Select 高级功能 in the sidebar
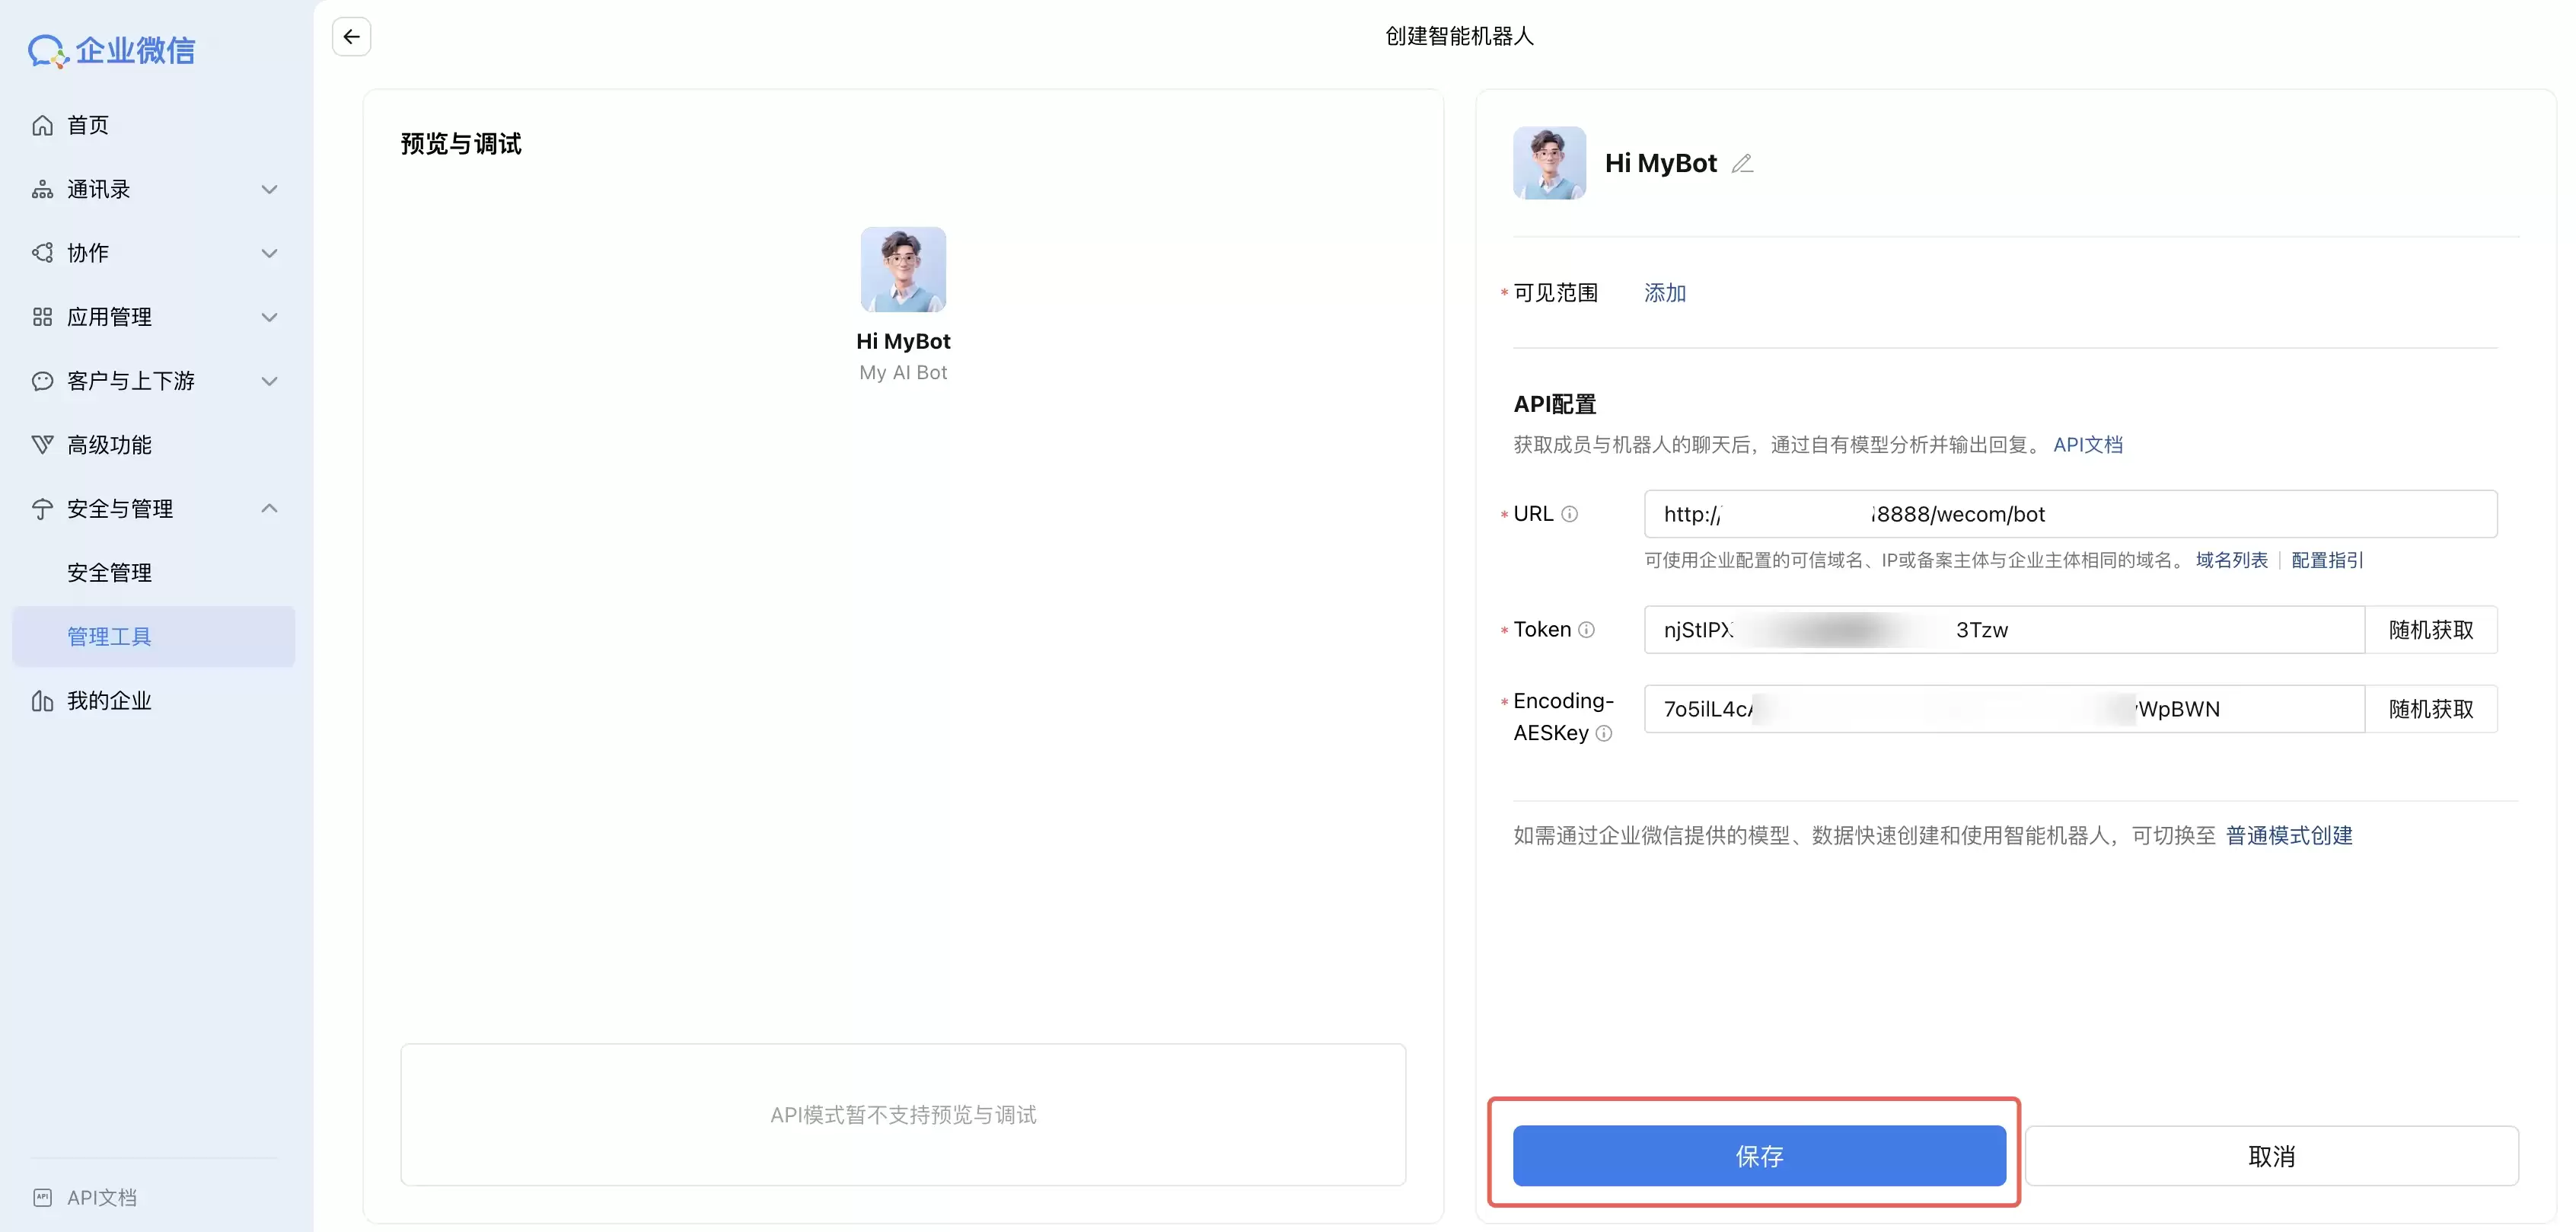 coord(112,445)
